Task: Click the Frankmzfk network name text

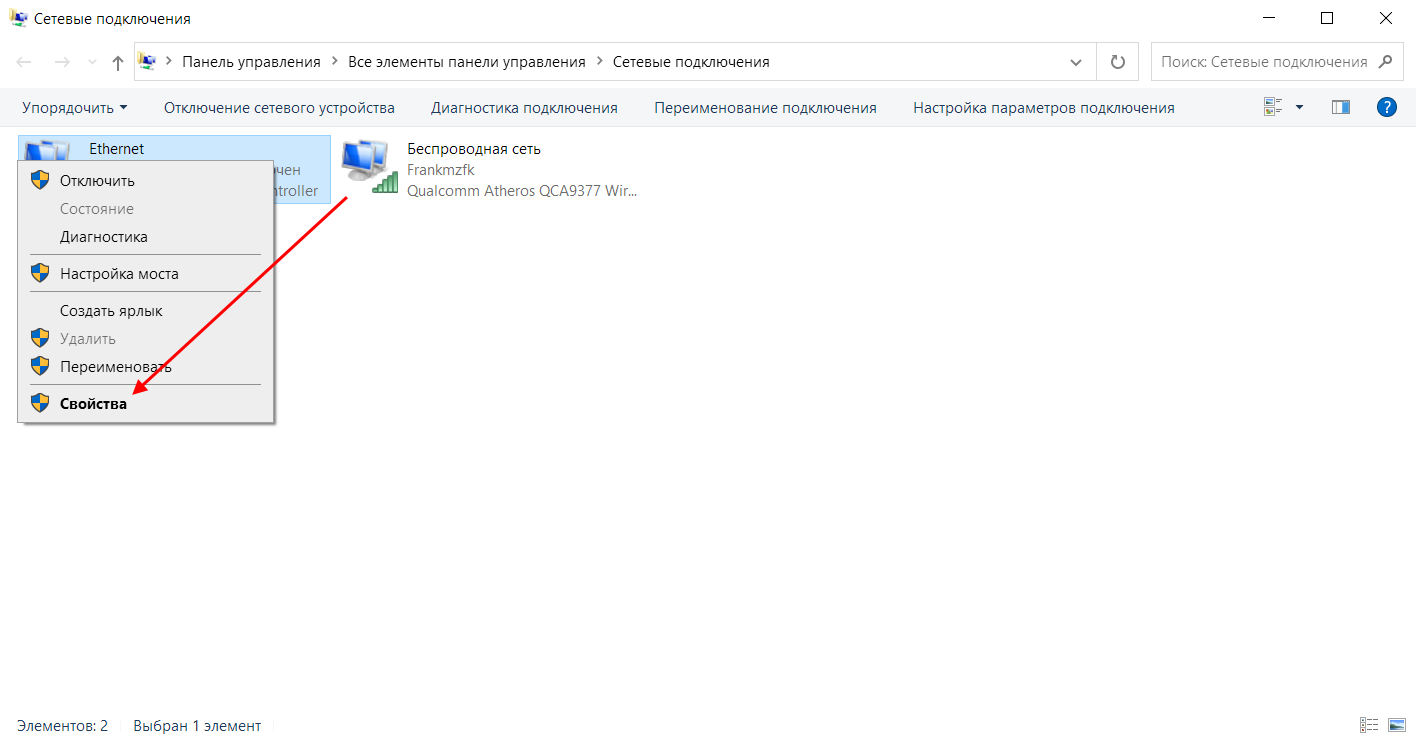Action: tap(441, 170)
